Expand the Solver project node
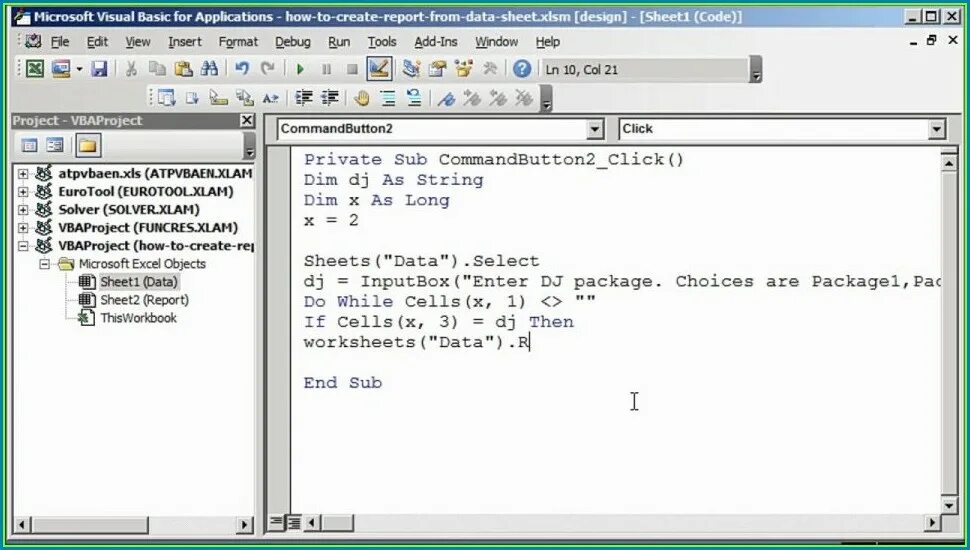 [x=23, y=210]
